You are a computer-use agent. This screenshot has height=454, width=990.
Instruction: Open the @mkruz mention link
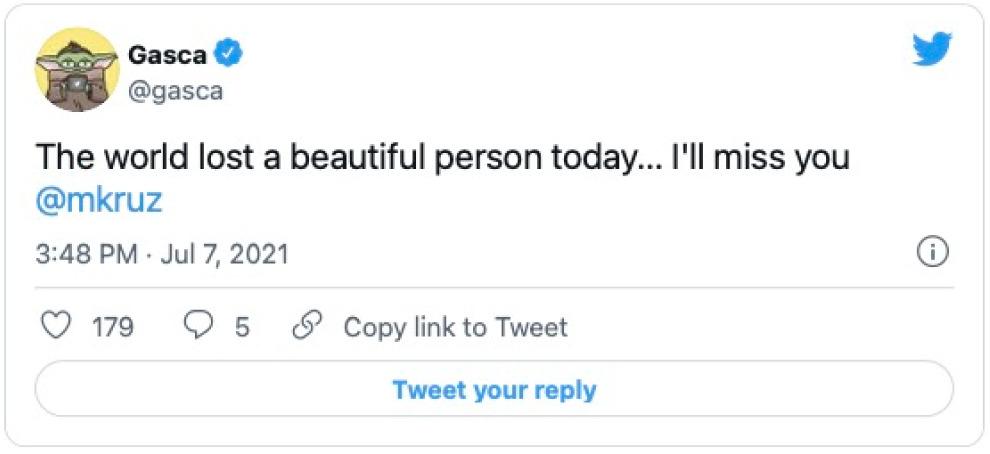(99, 200)
